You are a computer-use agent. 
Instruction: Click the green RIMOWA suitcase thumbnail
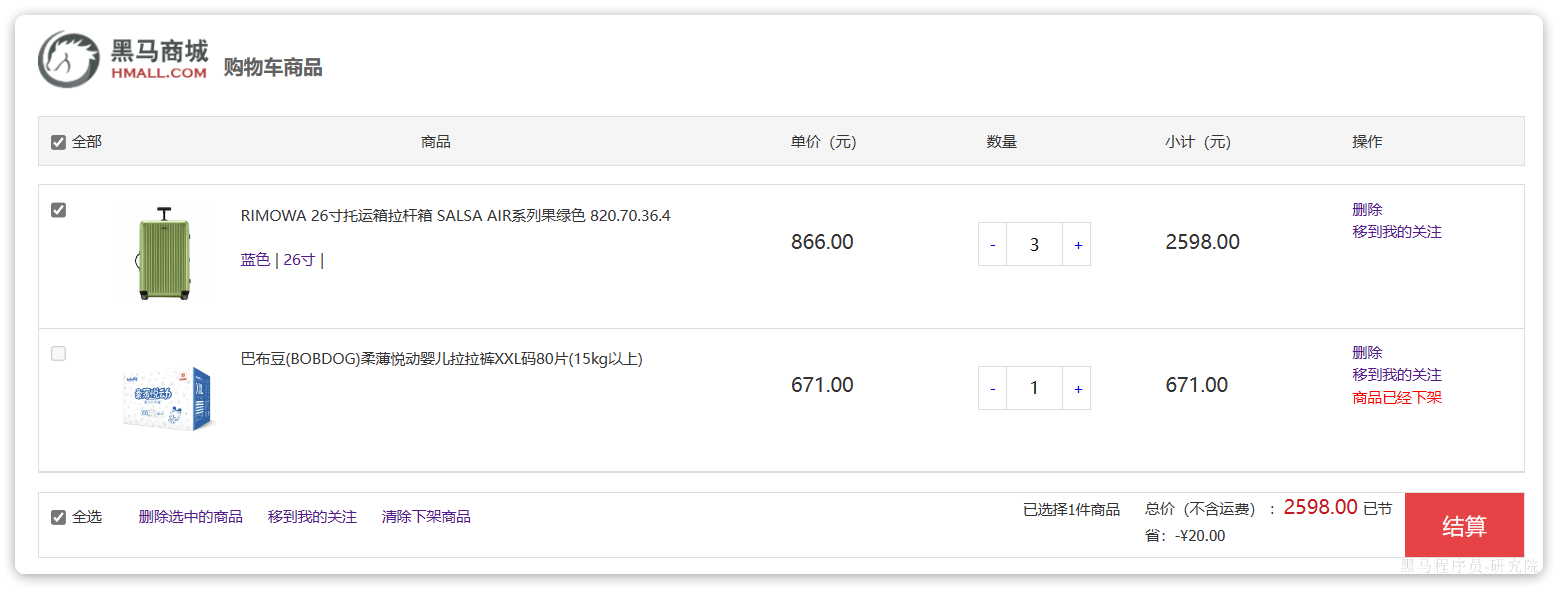point(162,254)
